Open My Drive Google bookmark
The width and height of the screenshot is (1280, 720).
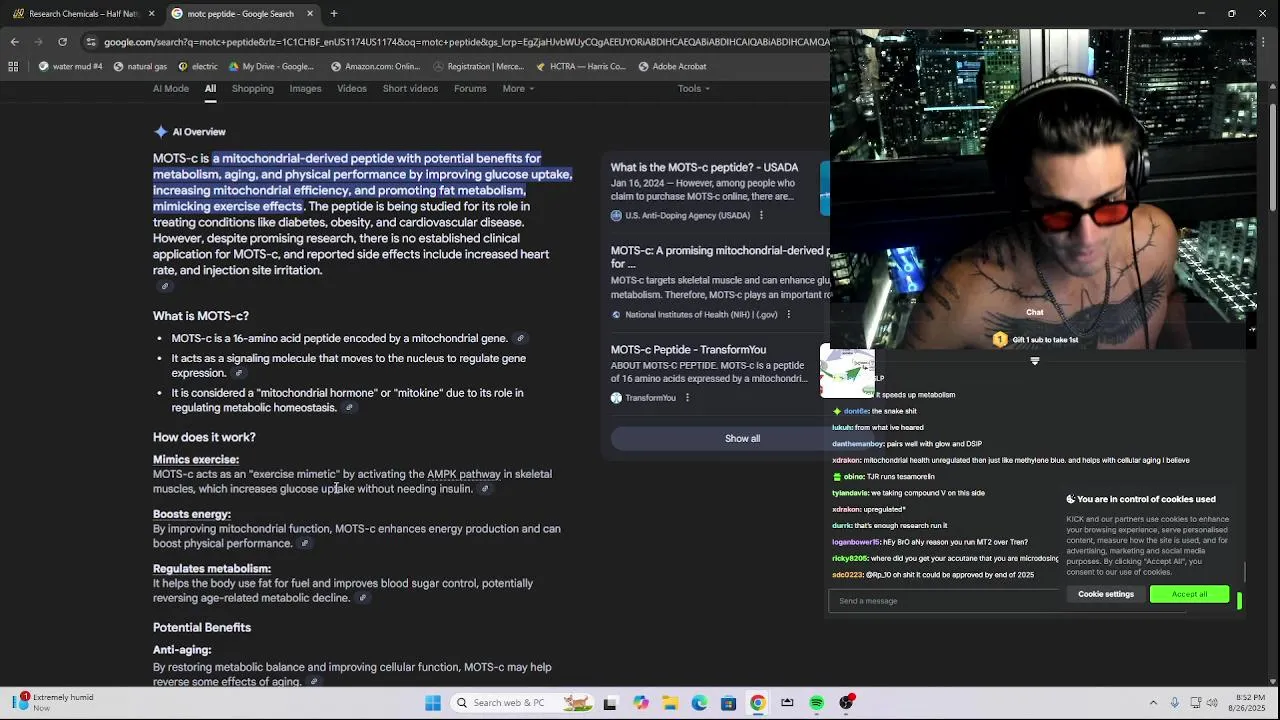click(x=271, y=67)
